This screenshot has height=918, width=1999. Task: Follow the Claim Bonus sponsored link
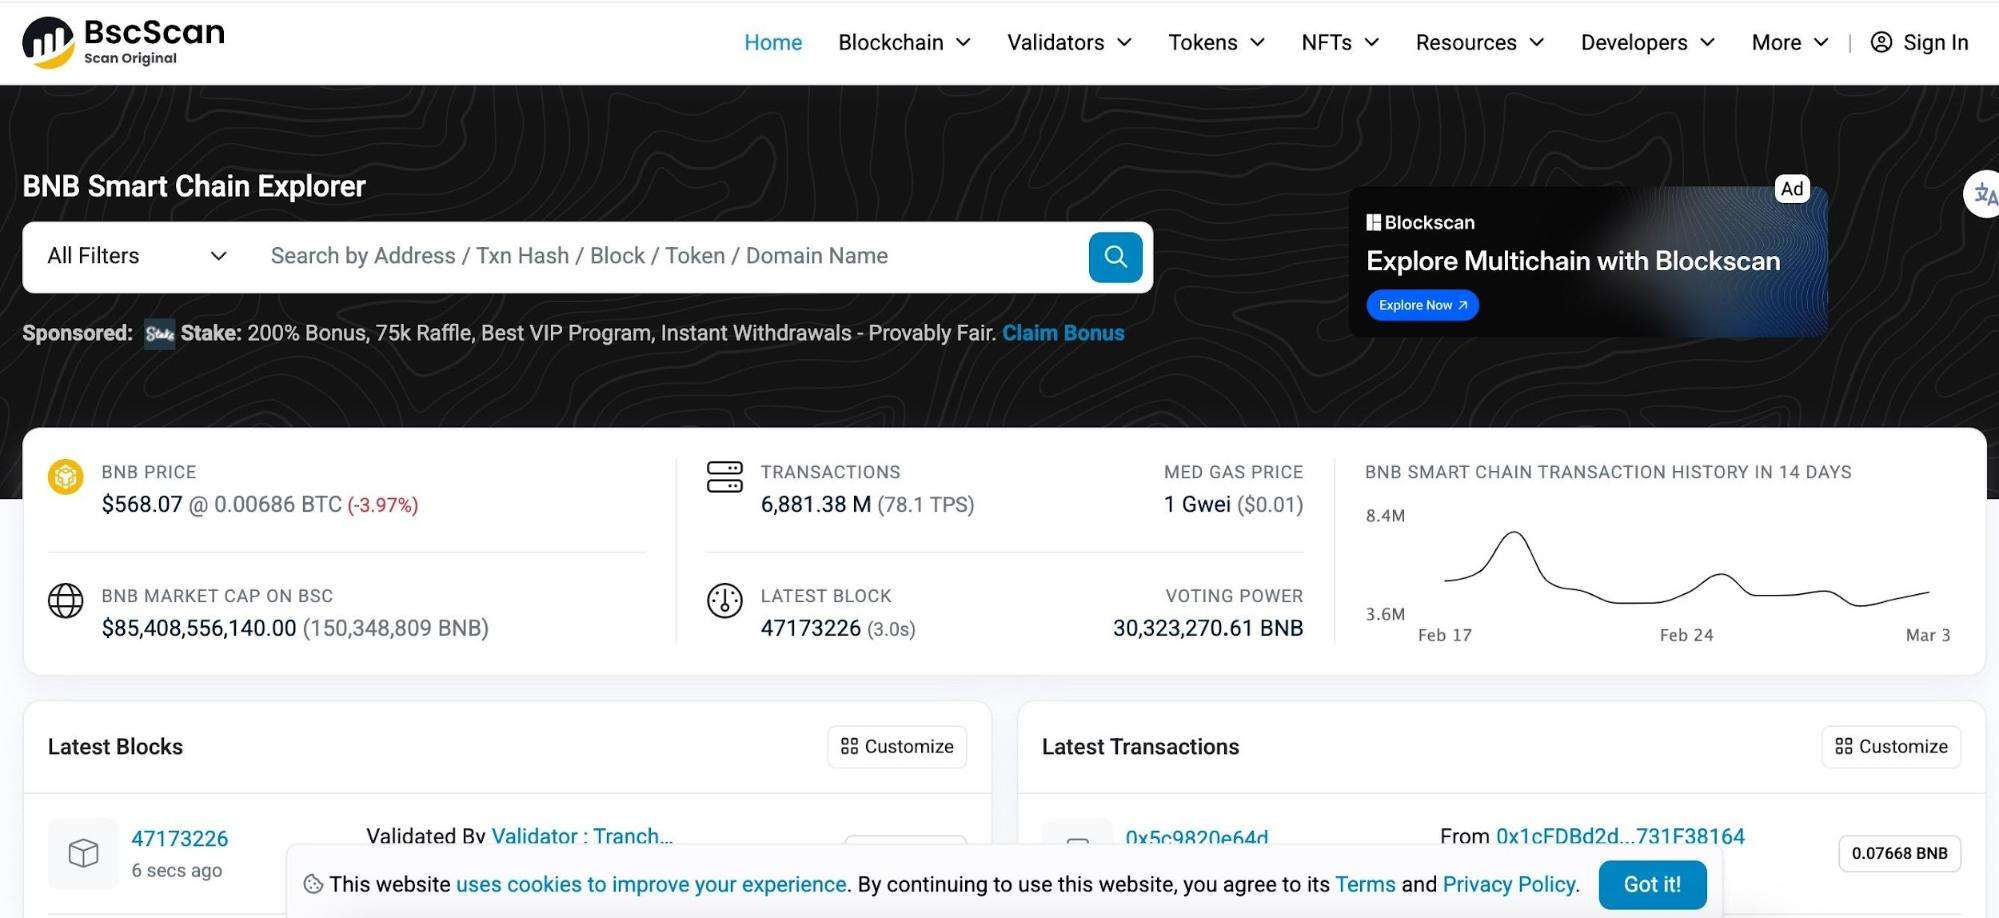[x=1063, y=333]
